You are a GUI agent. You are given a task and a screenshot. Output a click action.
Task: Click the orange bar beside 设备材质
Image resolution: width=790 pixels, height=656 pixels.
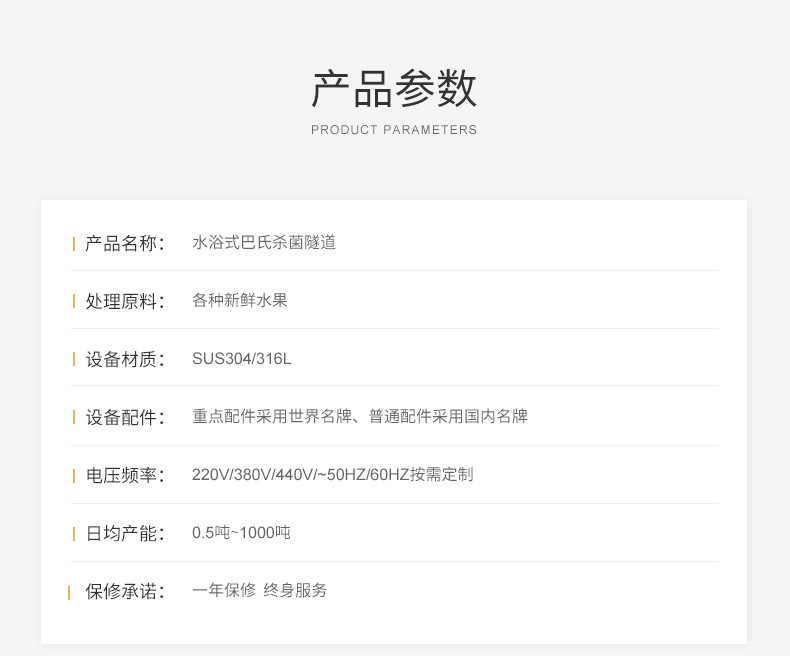click(x=74, y=360)
